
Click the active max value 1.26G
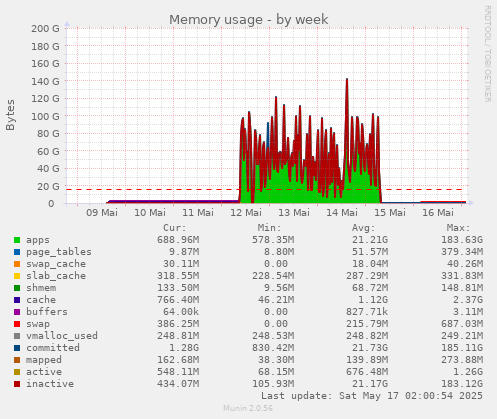468,372
